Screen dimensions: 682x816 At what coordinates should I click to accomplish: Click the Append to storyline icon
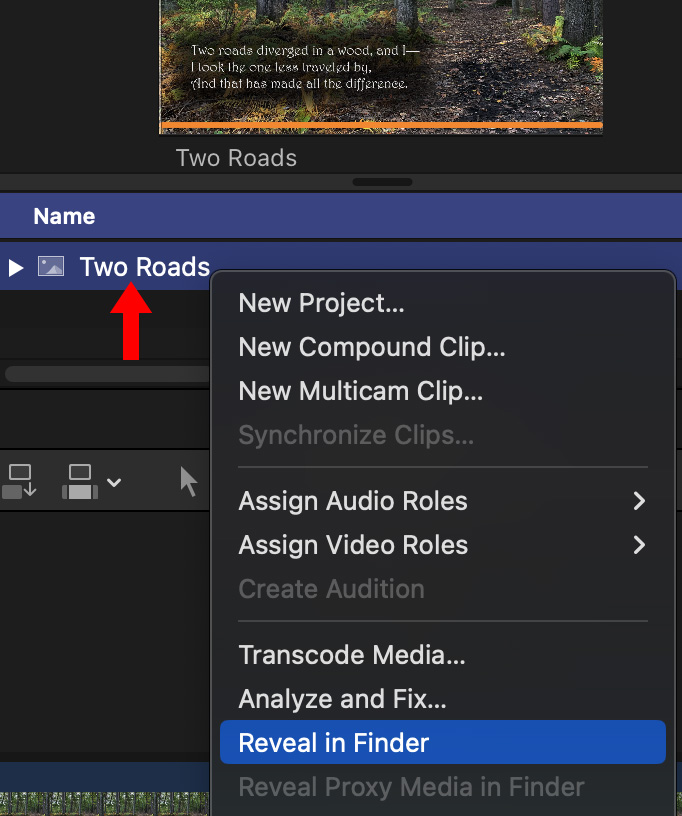pyautogui.click(x=20, y=481)
